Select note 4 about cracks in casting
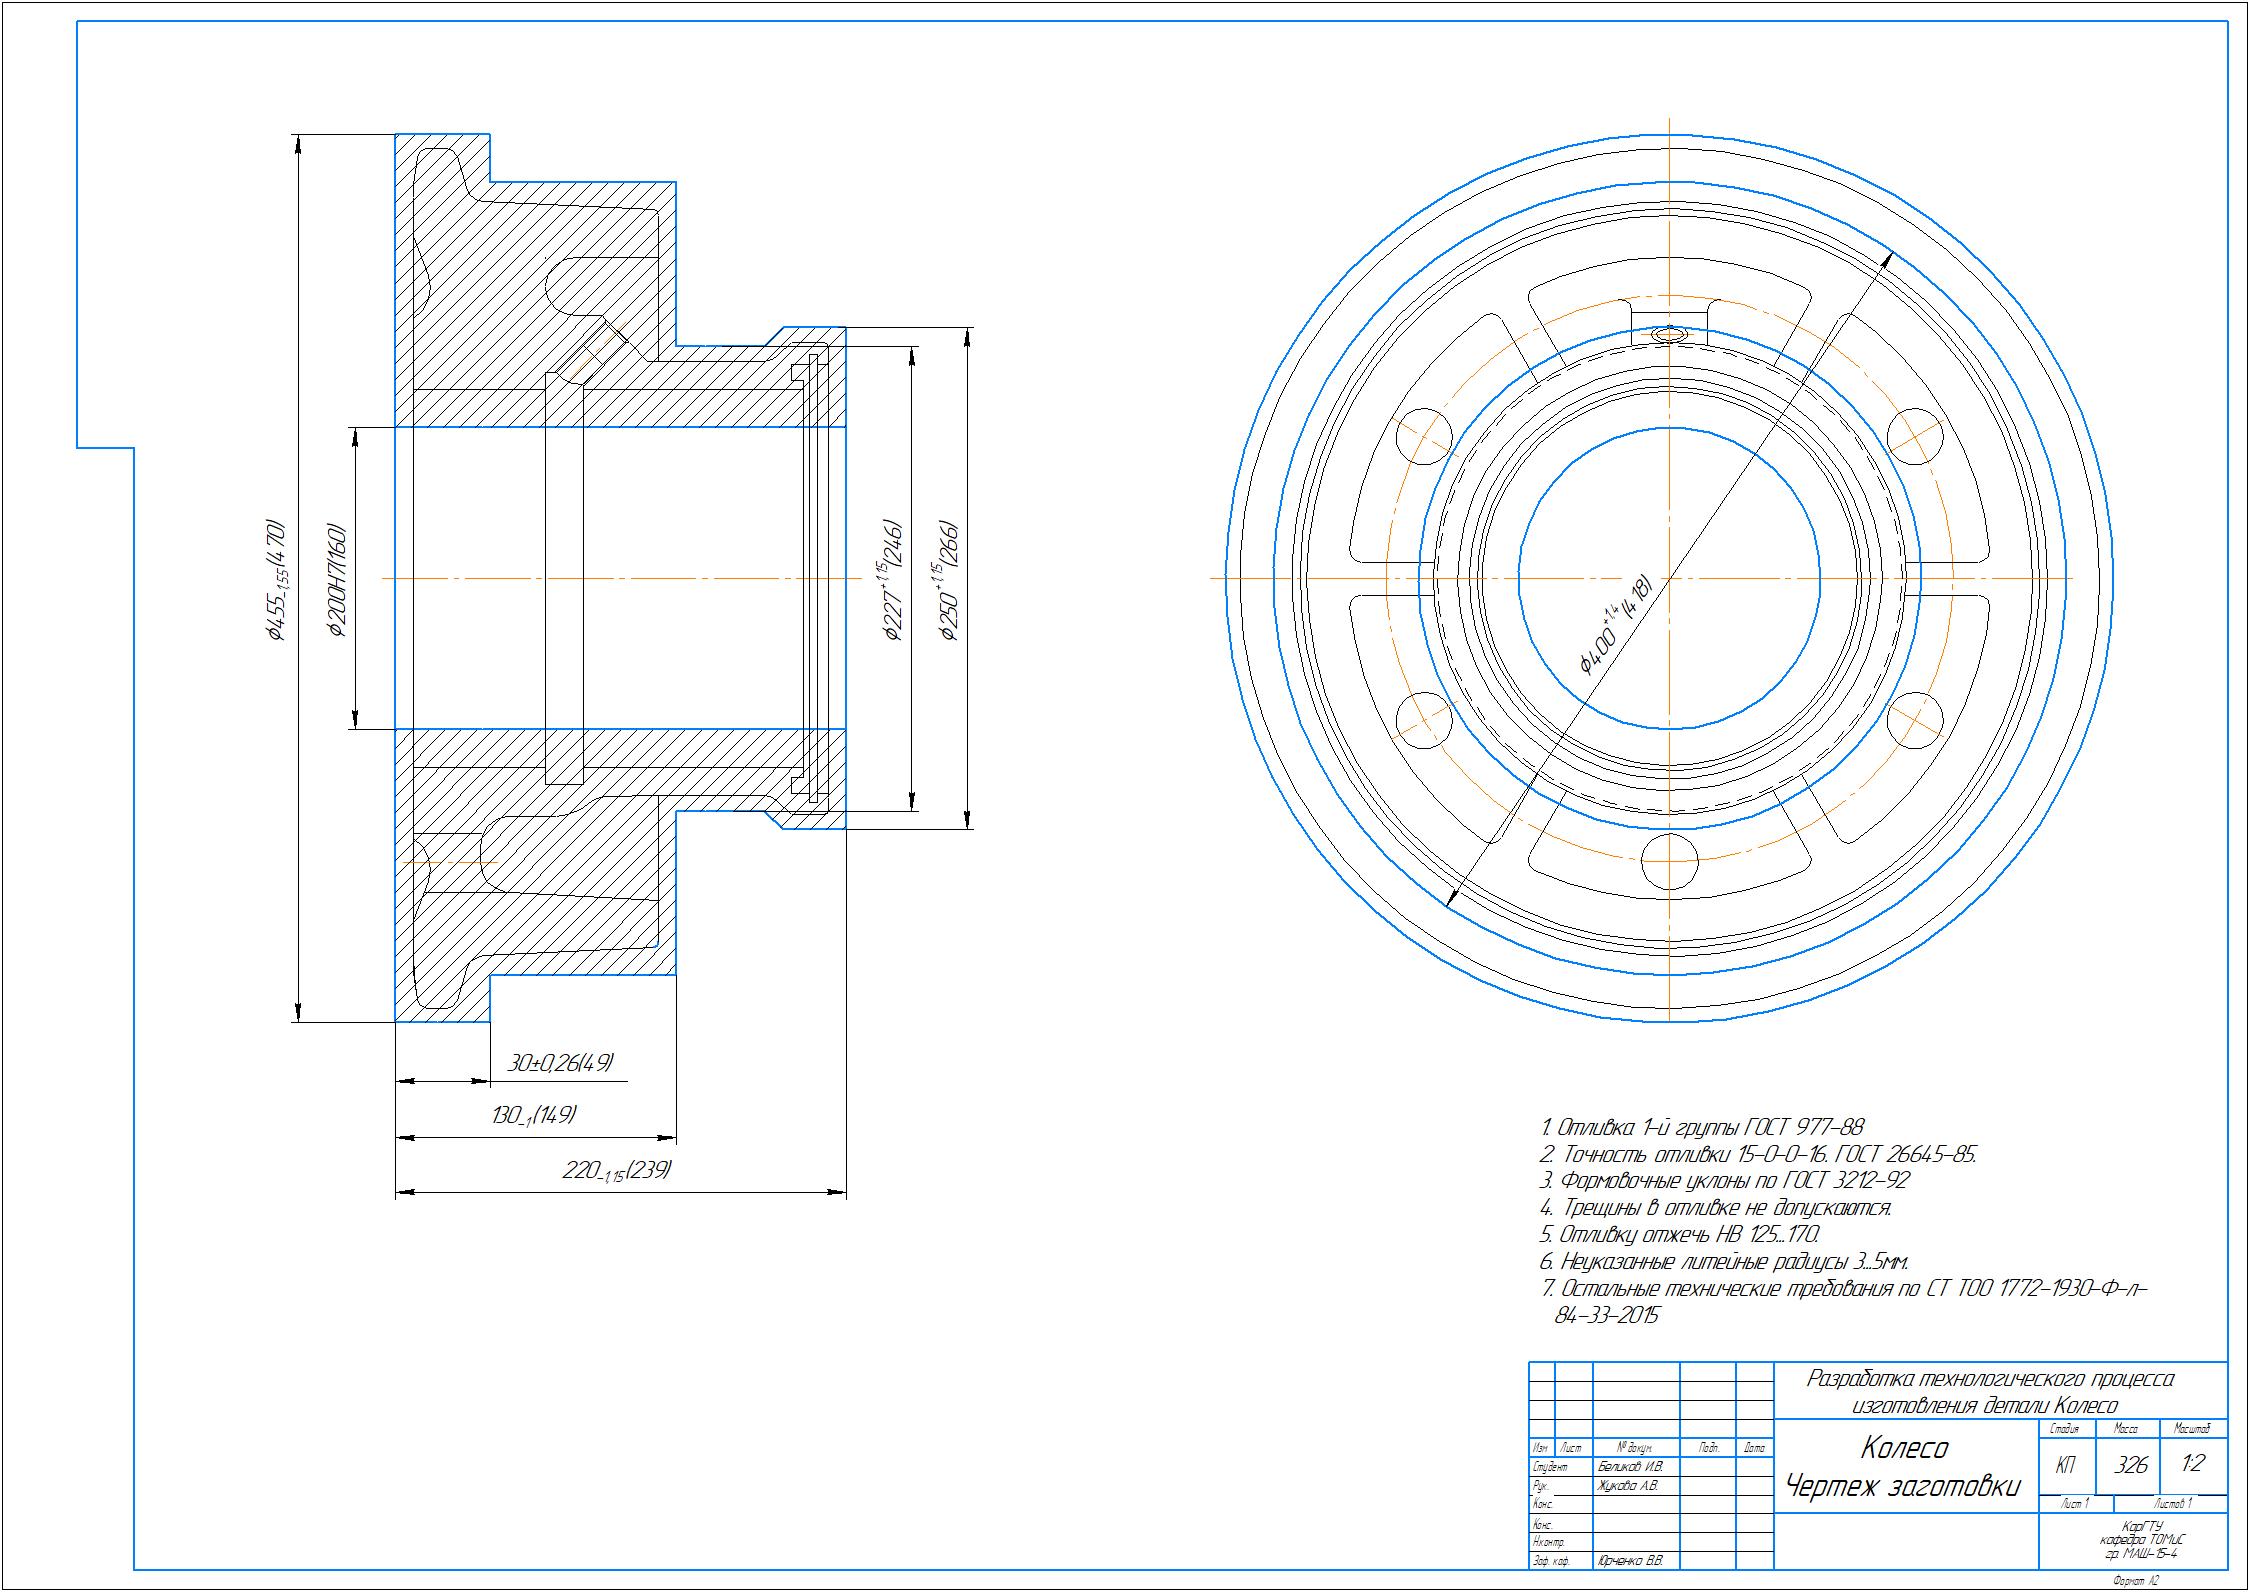 pos(1716,1208)
